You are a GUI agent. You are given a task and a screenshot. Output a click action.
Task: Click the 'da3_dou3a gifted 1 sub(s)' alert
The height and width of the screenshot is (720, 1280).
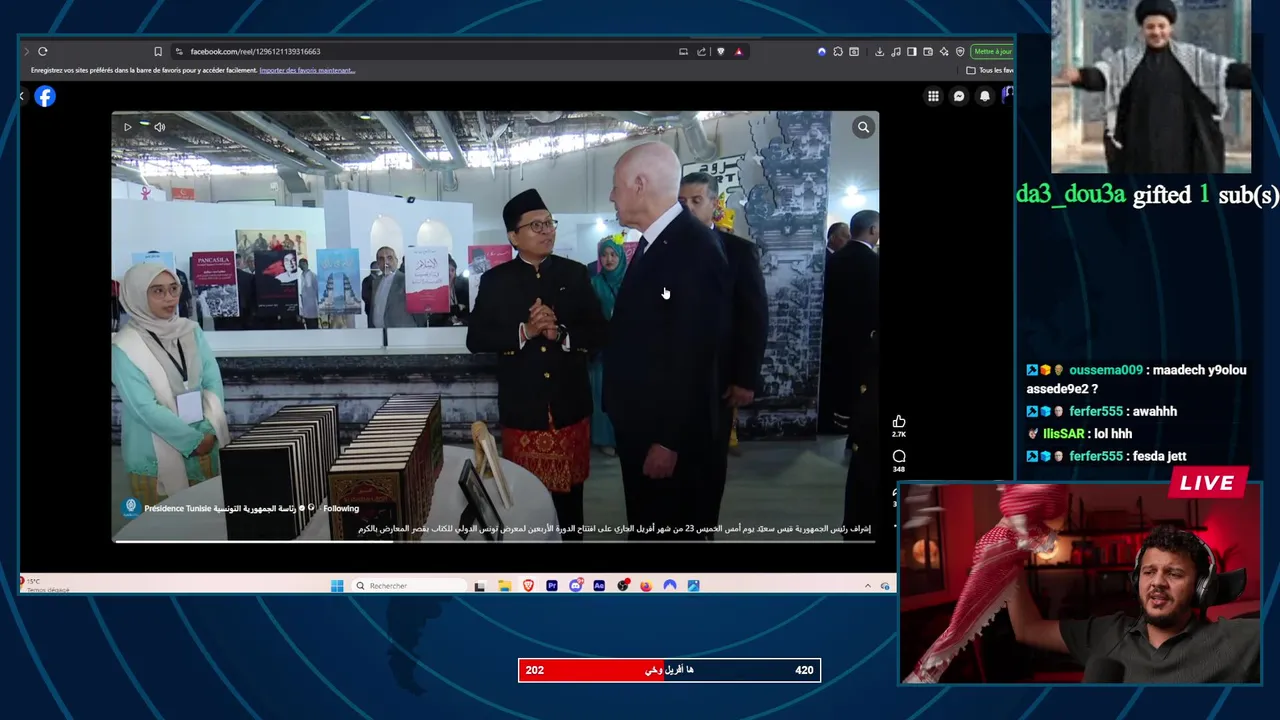point(1147,194)
